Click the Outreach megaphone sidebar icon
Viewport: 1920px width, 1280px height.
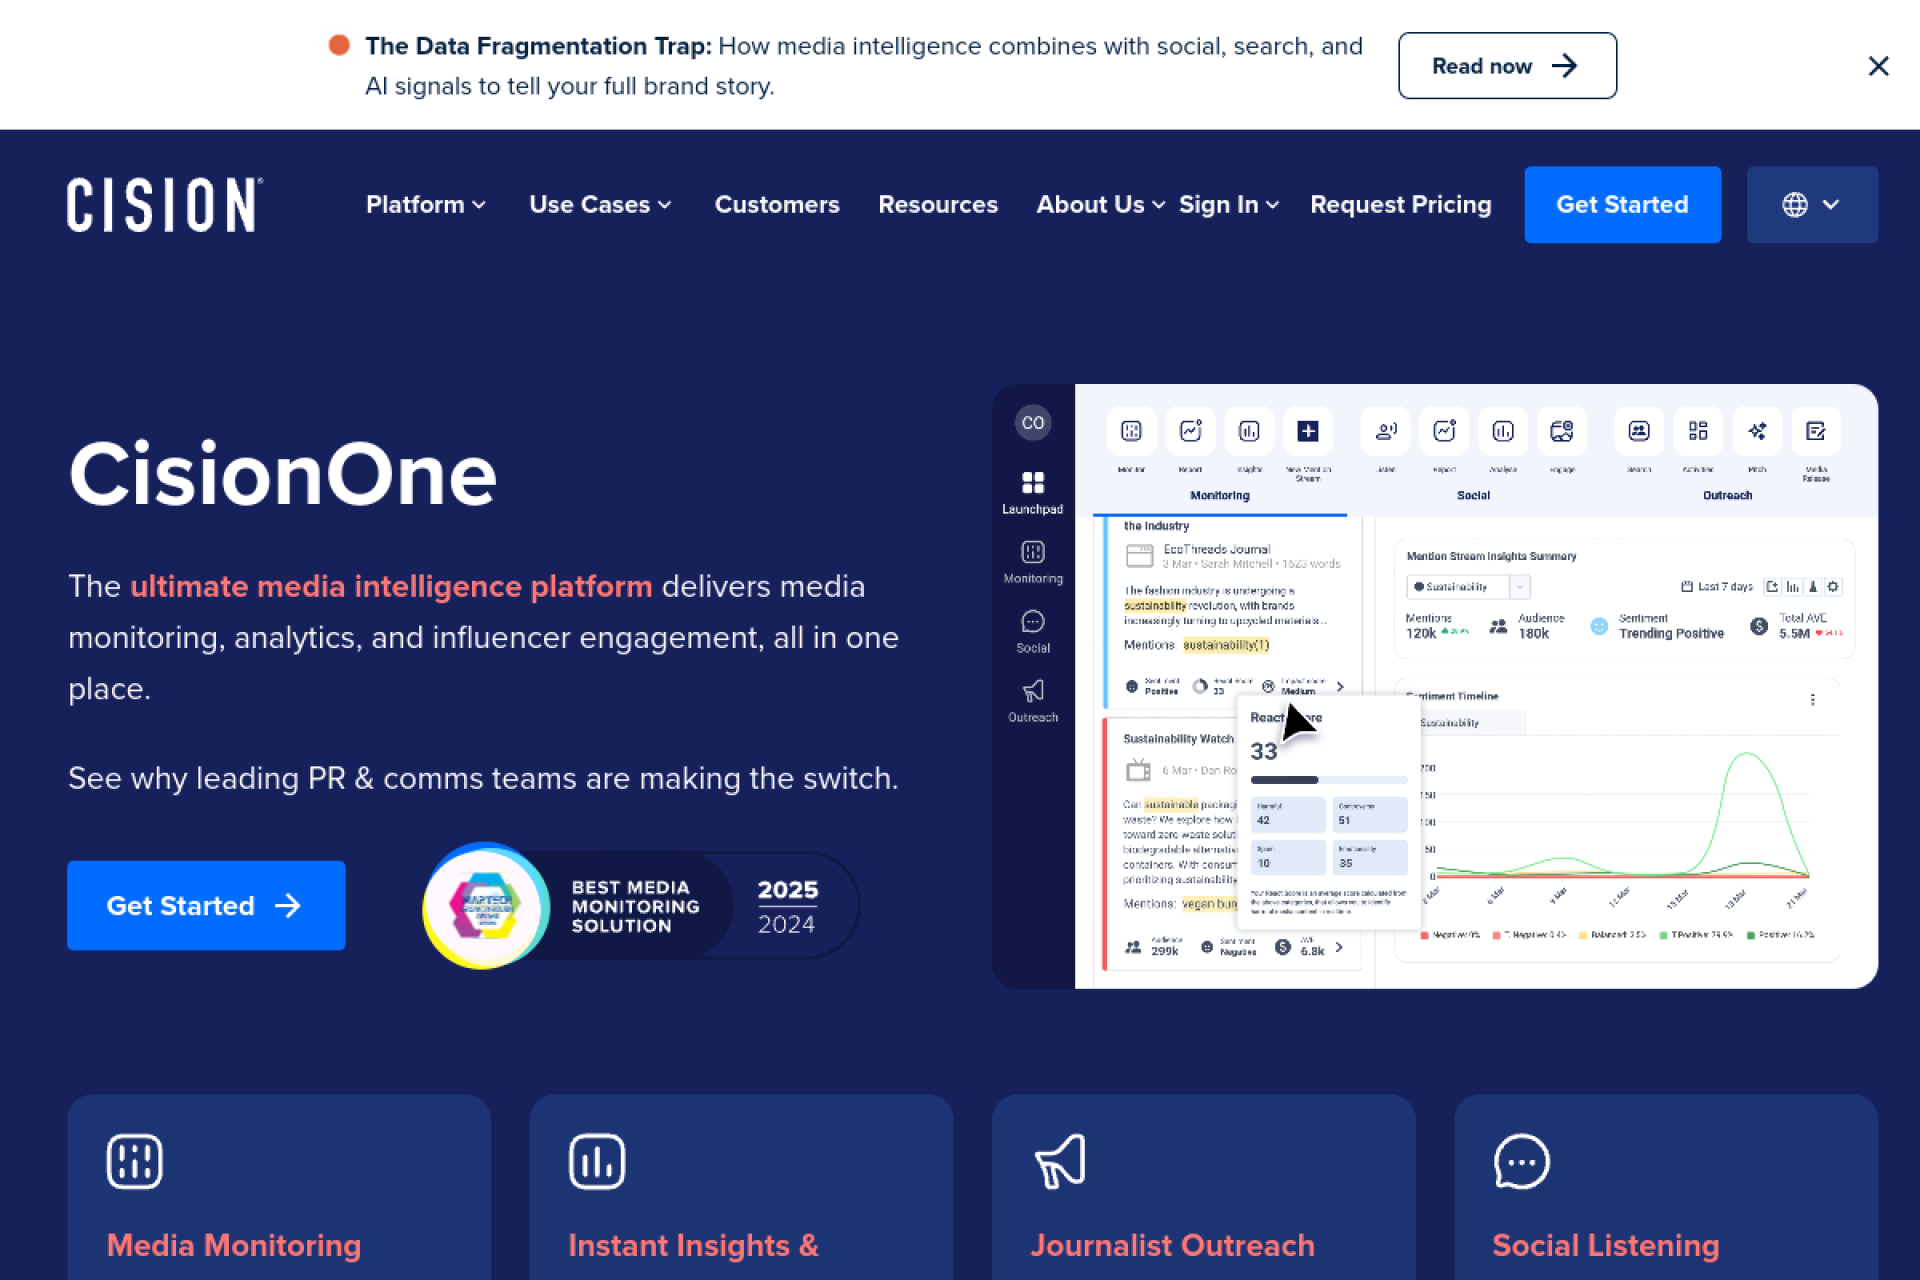(x=1033, y=691)
